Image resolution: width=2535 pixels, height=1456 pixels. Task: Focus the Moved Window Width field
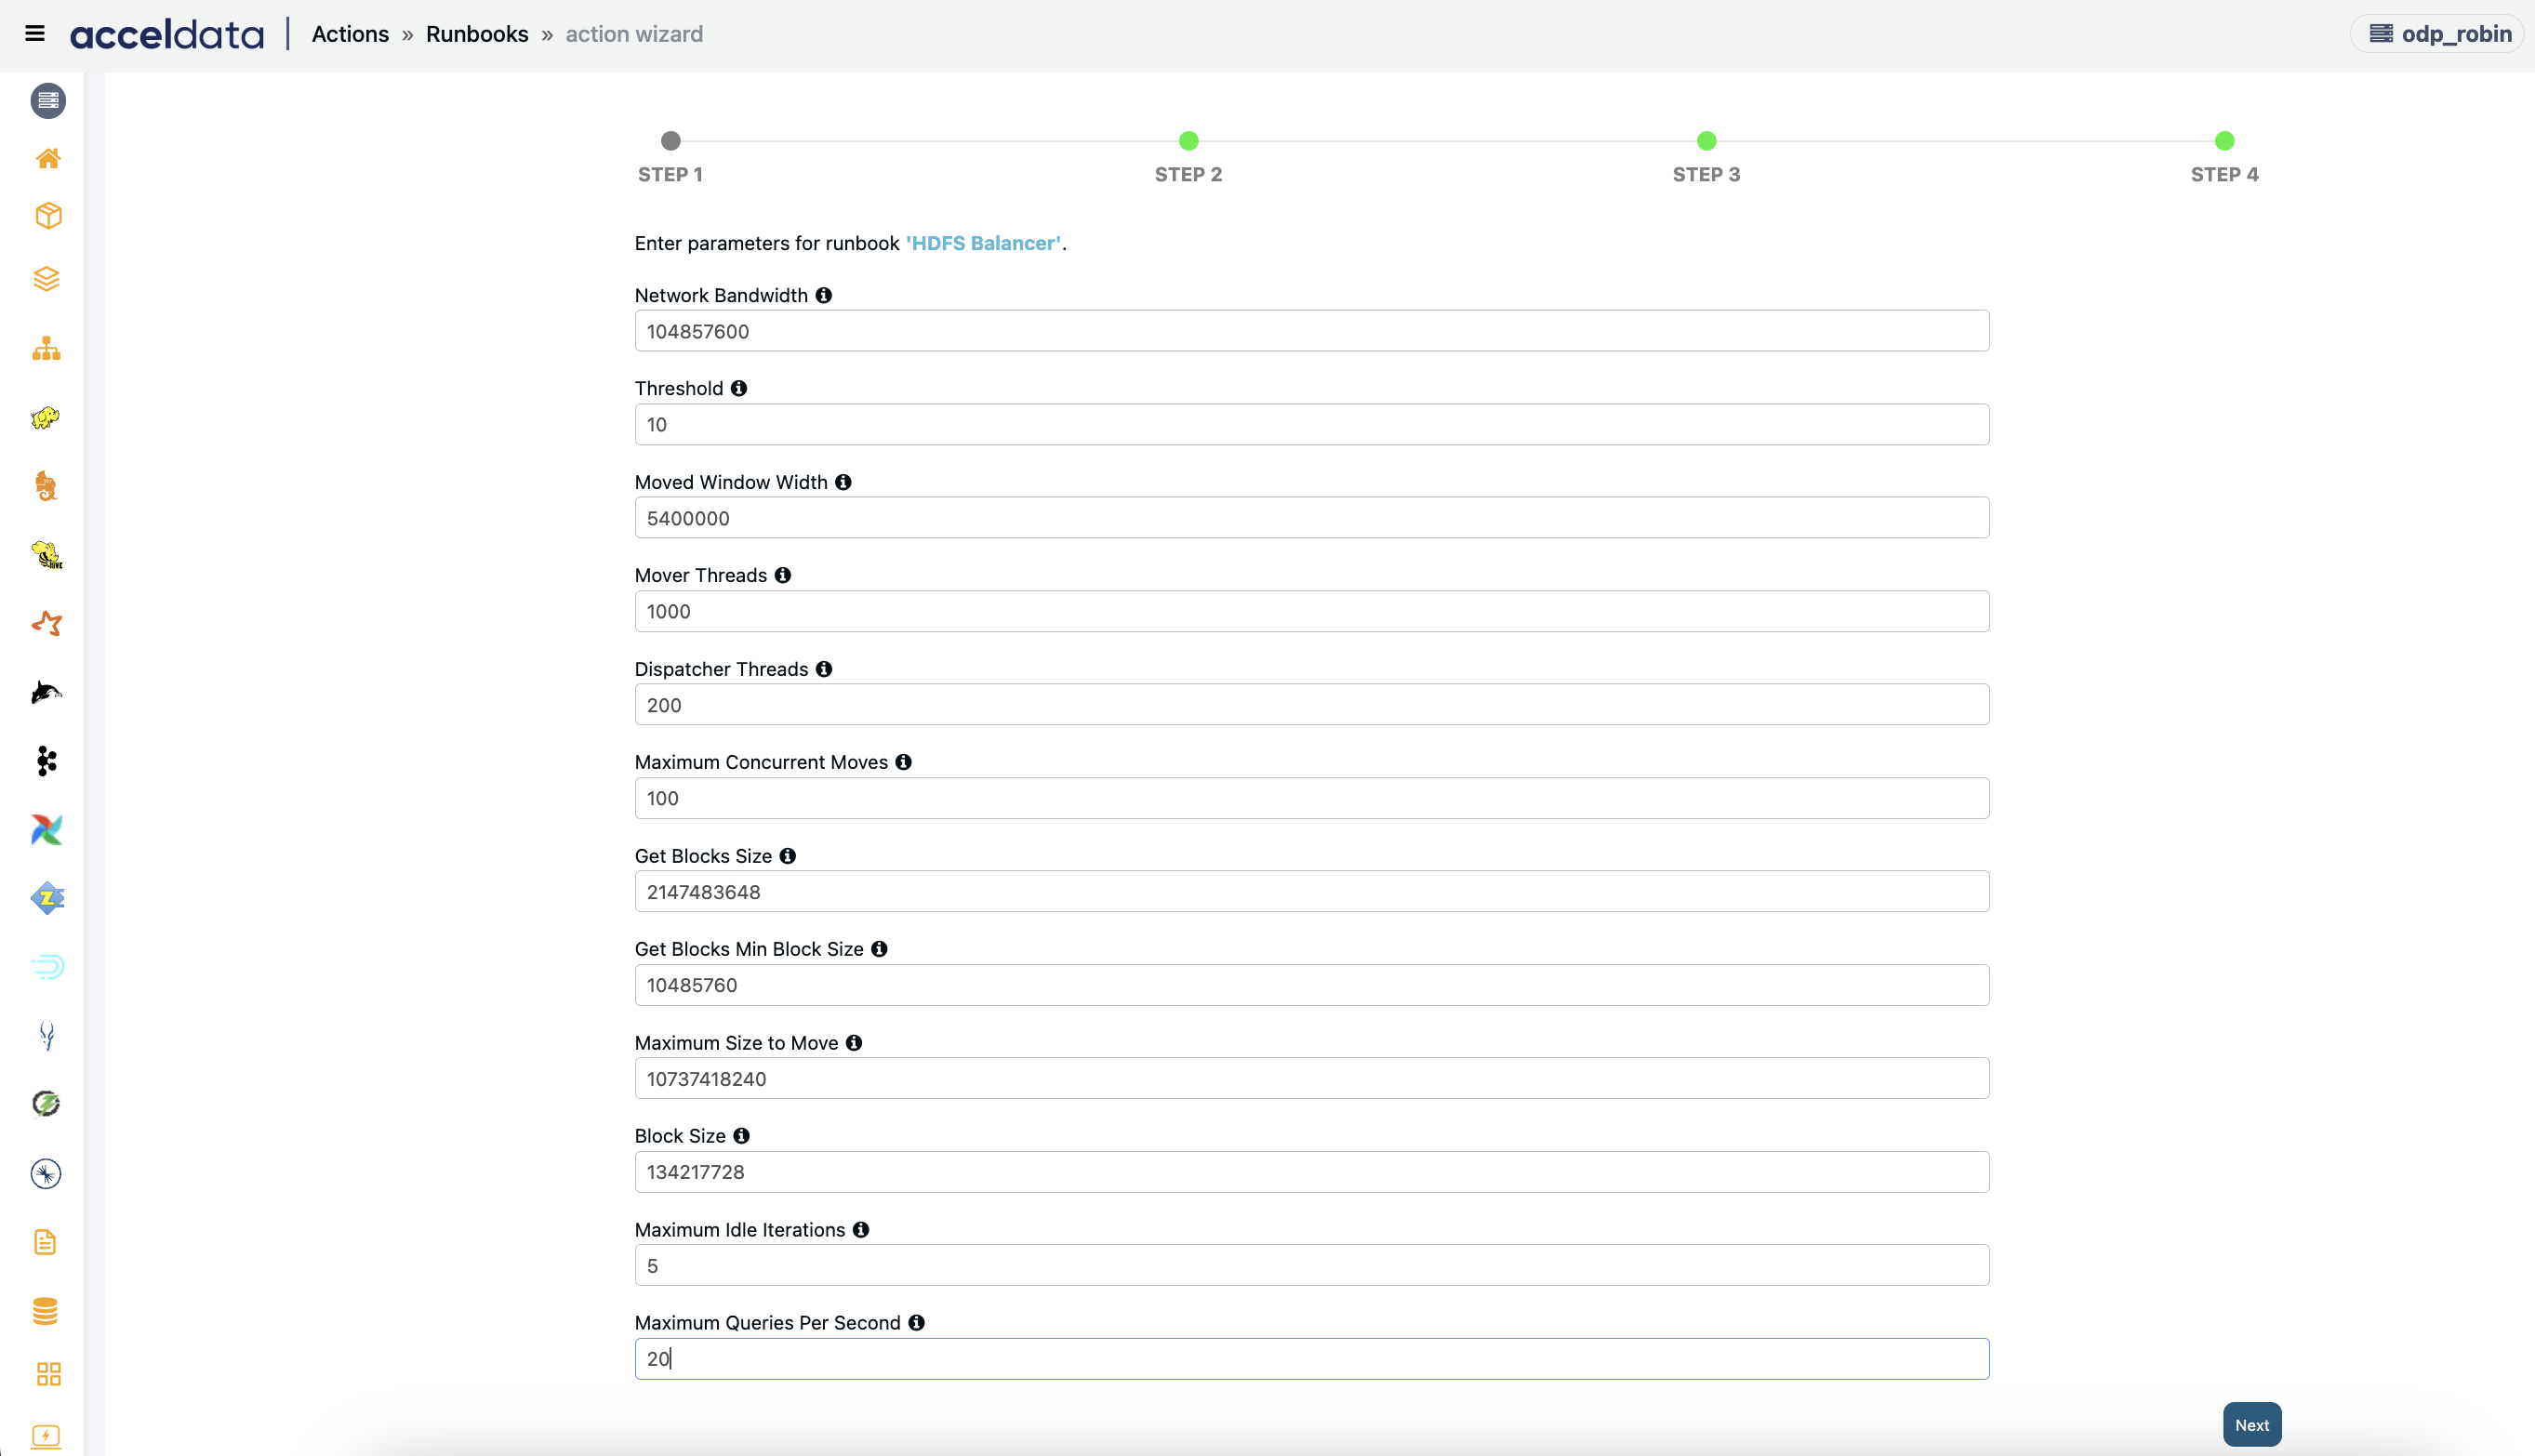click(x=1312, y=518)
